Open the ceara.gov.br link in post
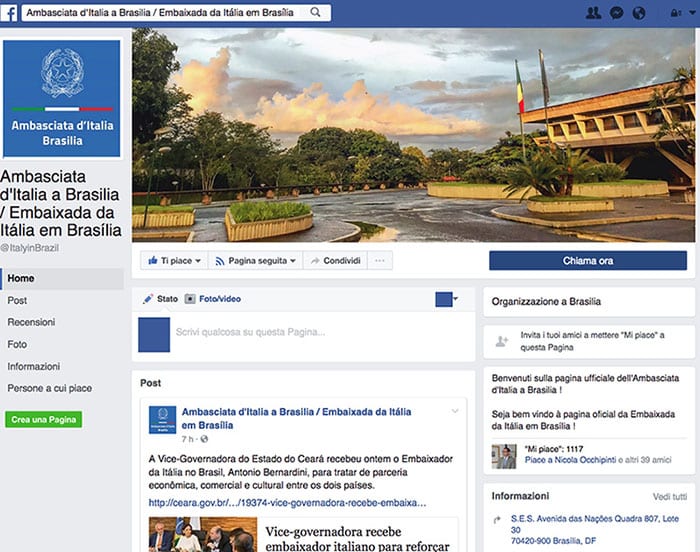 point(288,503)
